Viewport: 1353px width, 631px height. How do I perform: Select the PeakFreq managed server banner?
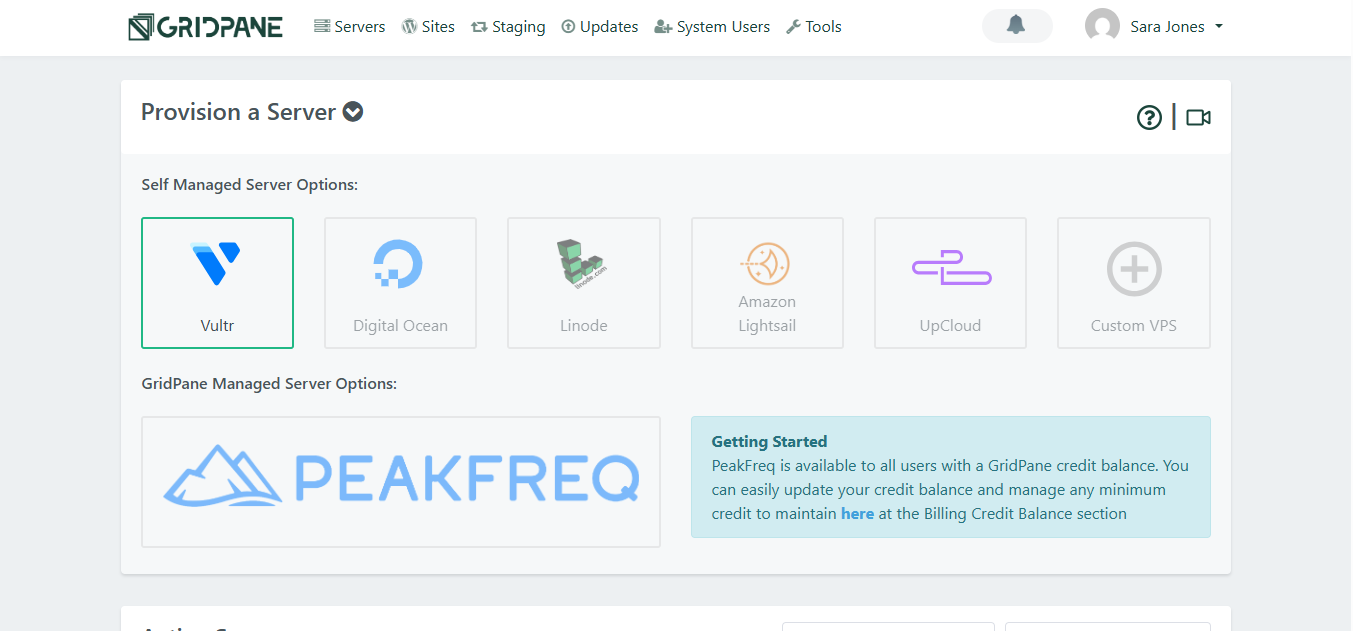[401, 482]
